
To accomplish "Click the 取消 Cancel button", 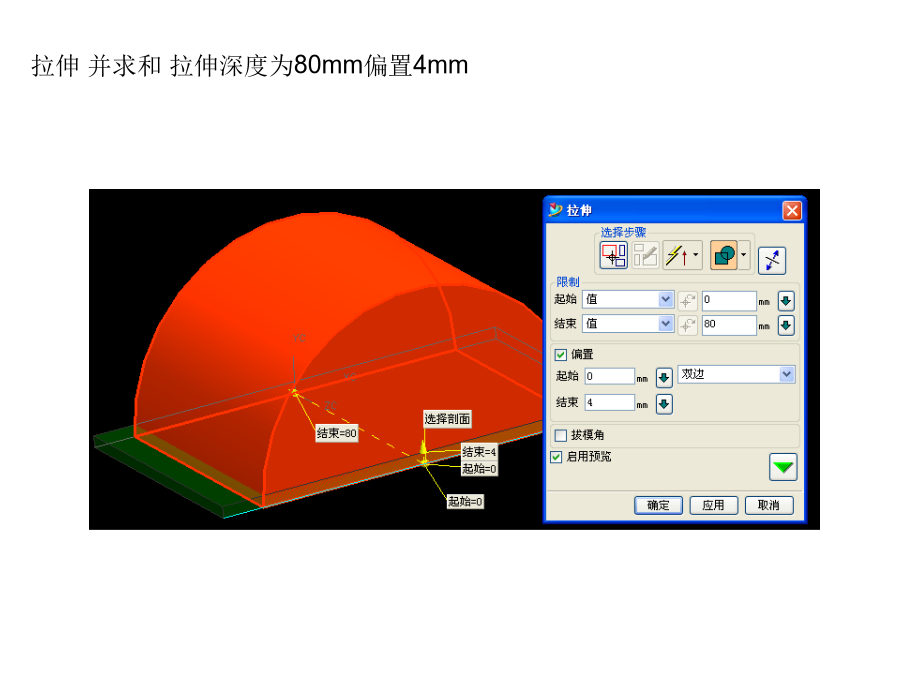I will [x=769, y=505].
